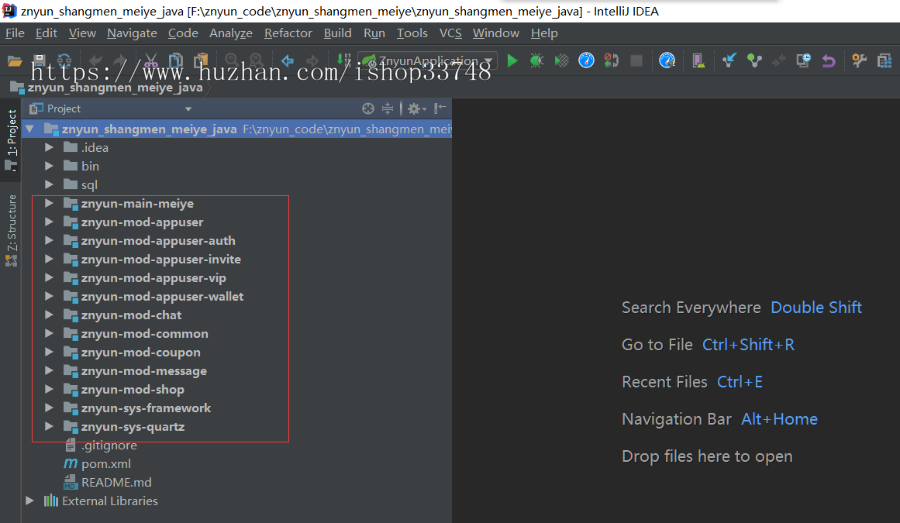Navigate Back with the blue arrow
Viewport: 900px width, 523px height.
tap(287, 61)
